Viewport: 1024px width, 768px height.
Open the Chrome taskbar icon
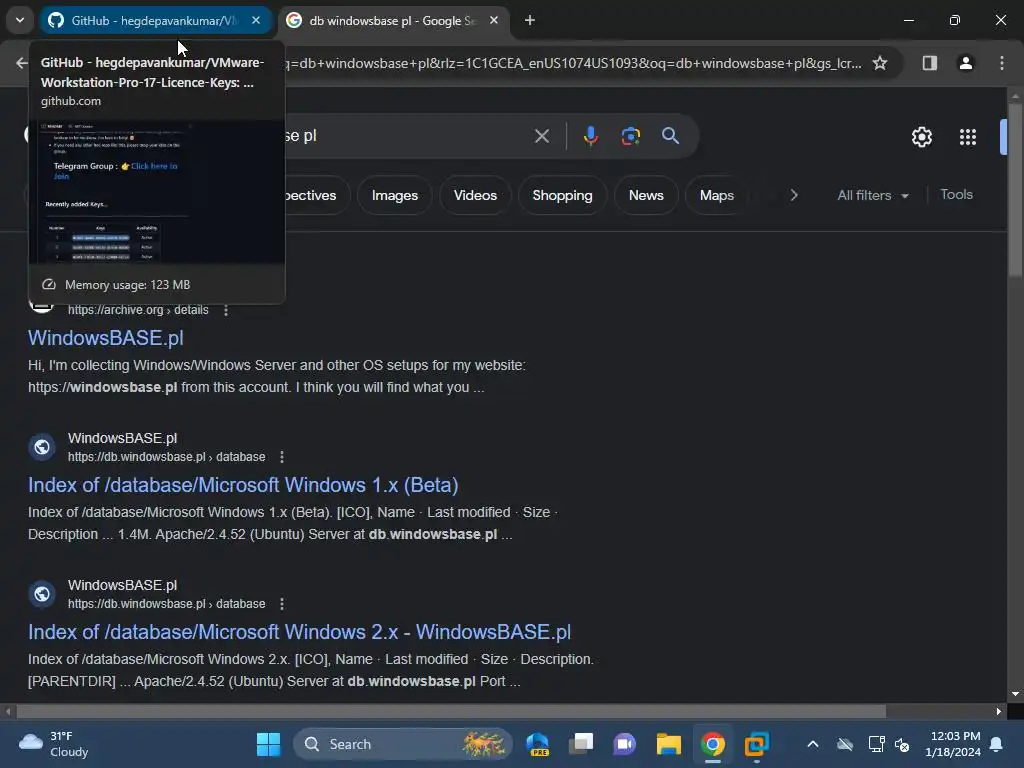pos(712,744)
